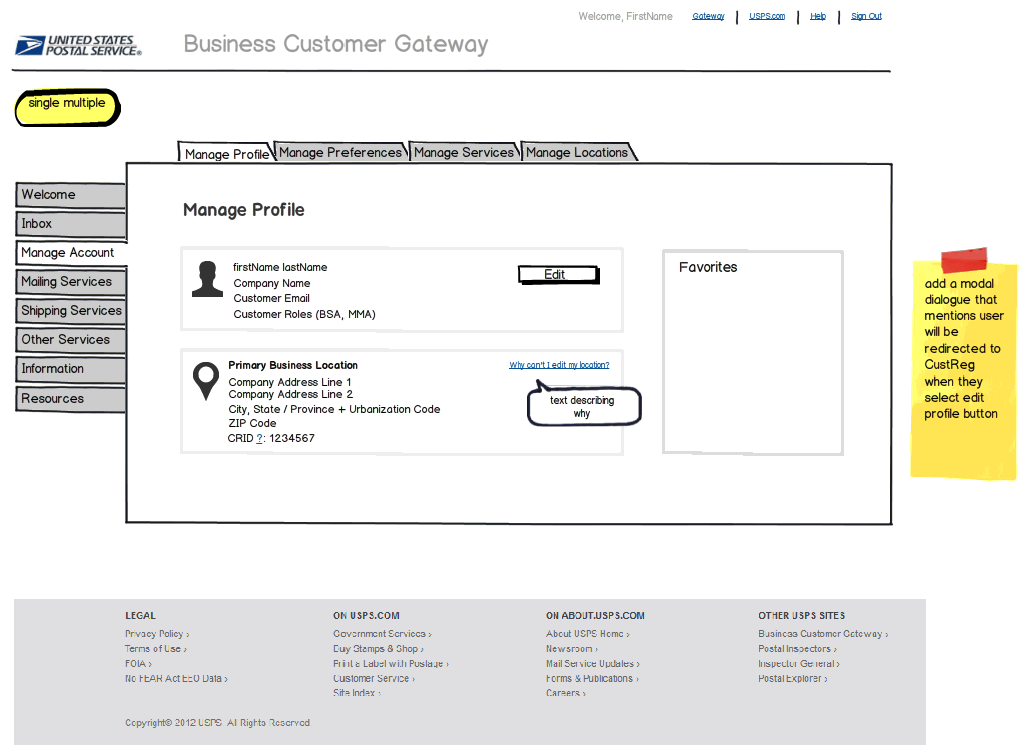Switch to Manage Services tab

(464, 152)
